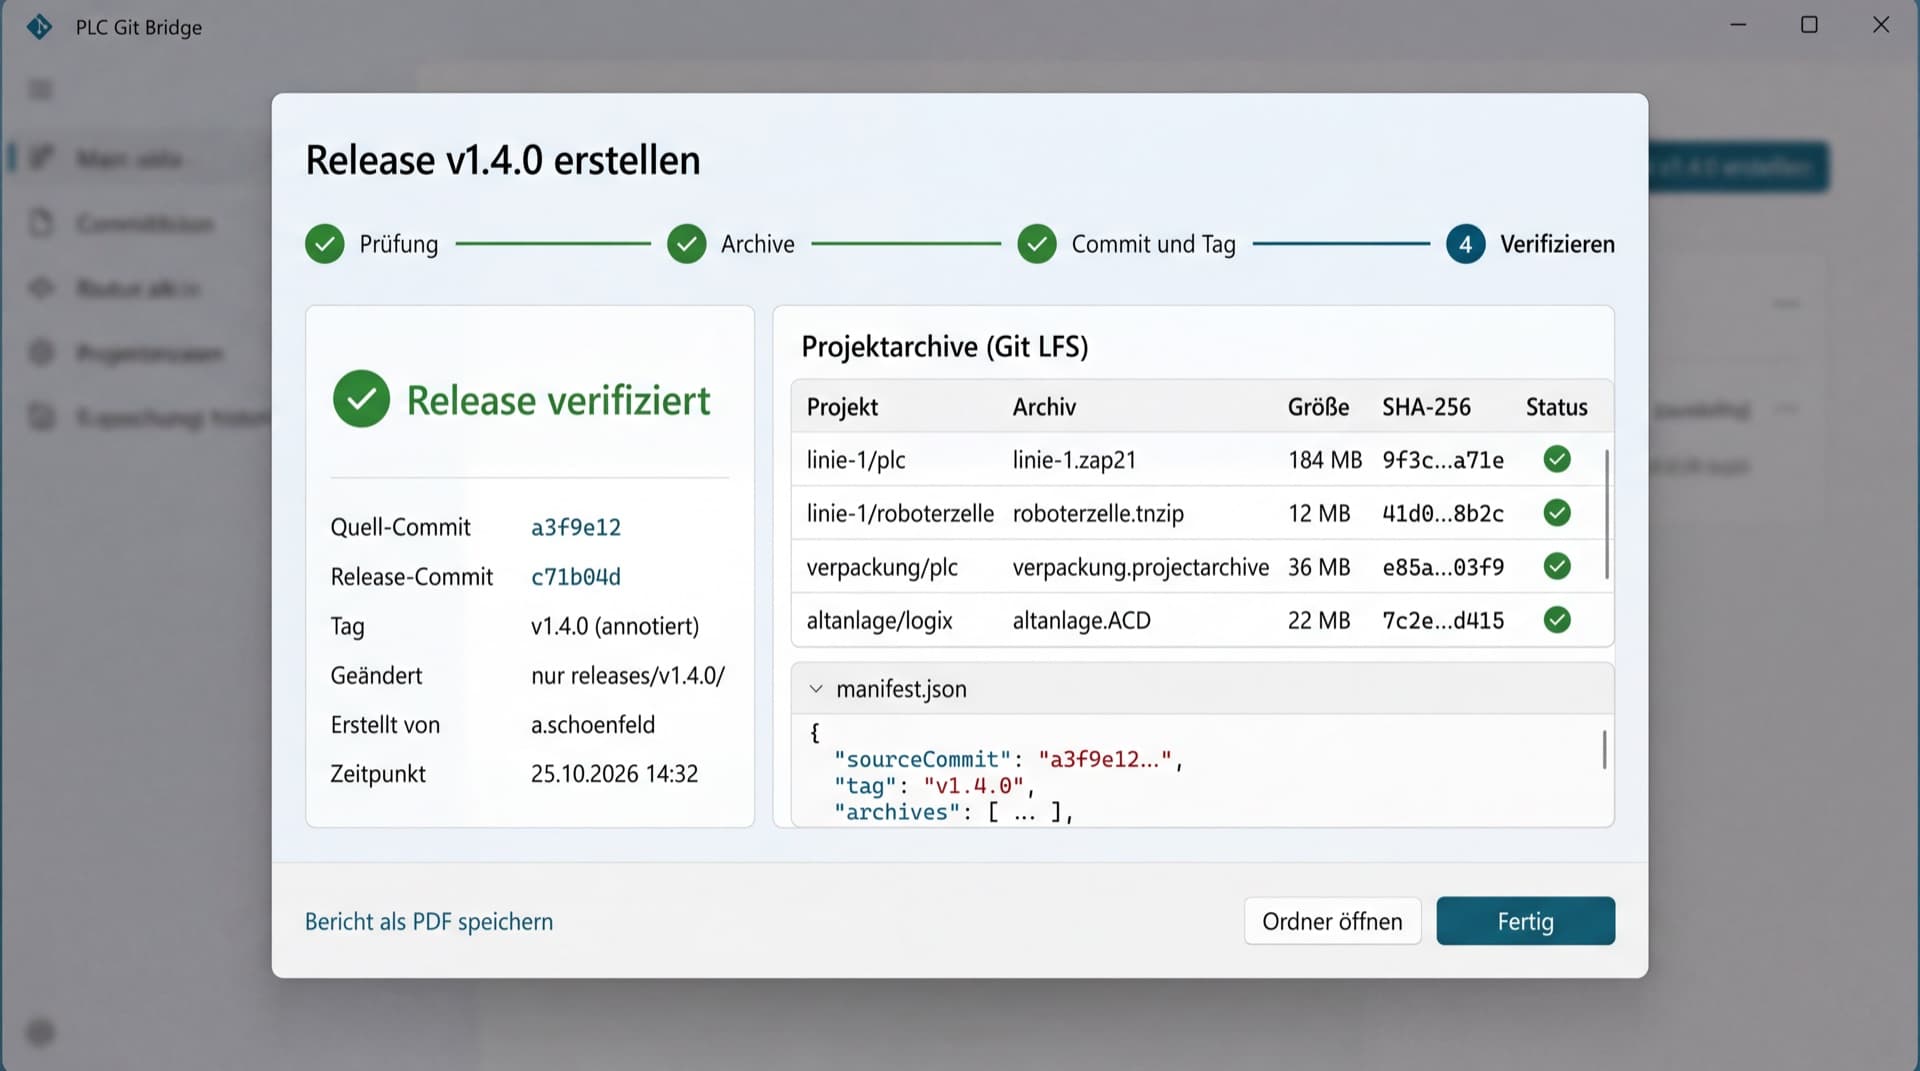1920x1071 pixels.
Task: Click status checkmark for linie-1/plc row
Action: (x=1557, y=459)
